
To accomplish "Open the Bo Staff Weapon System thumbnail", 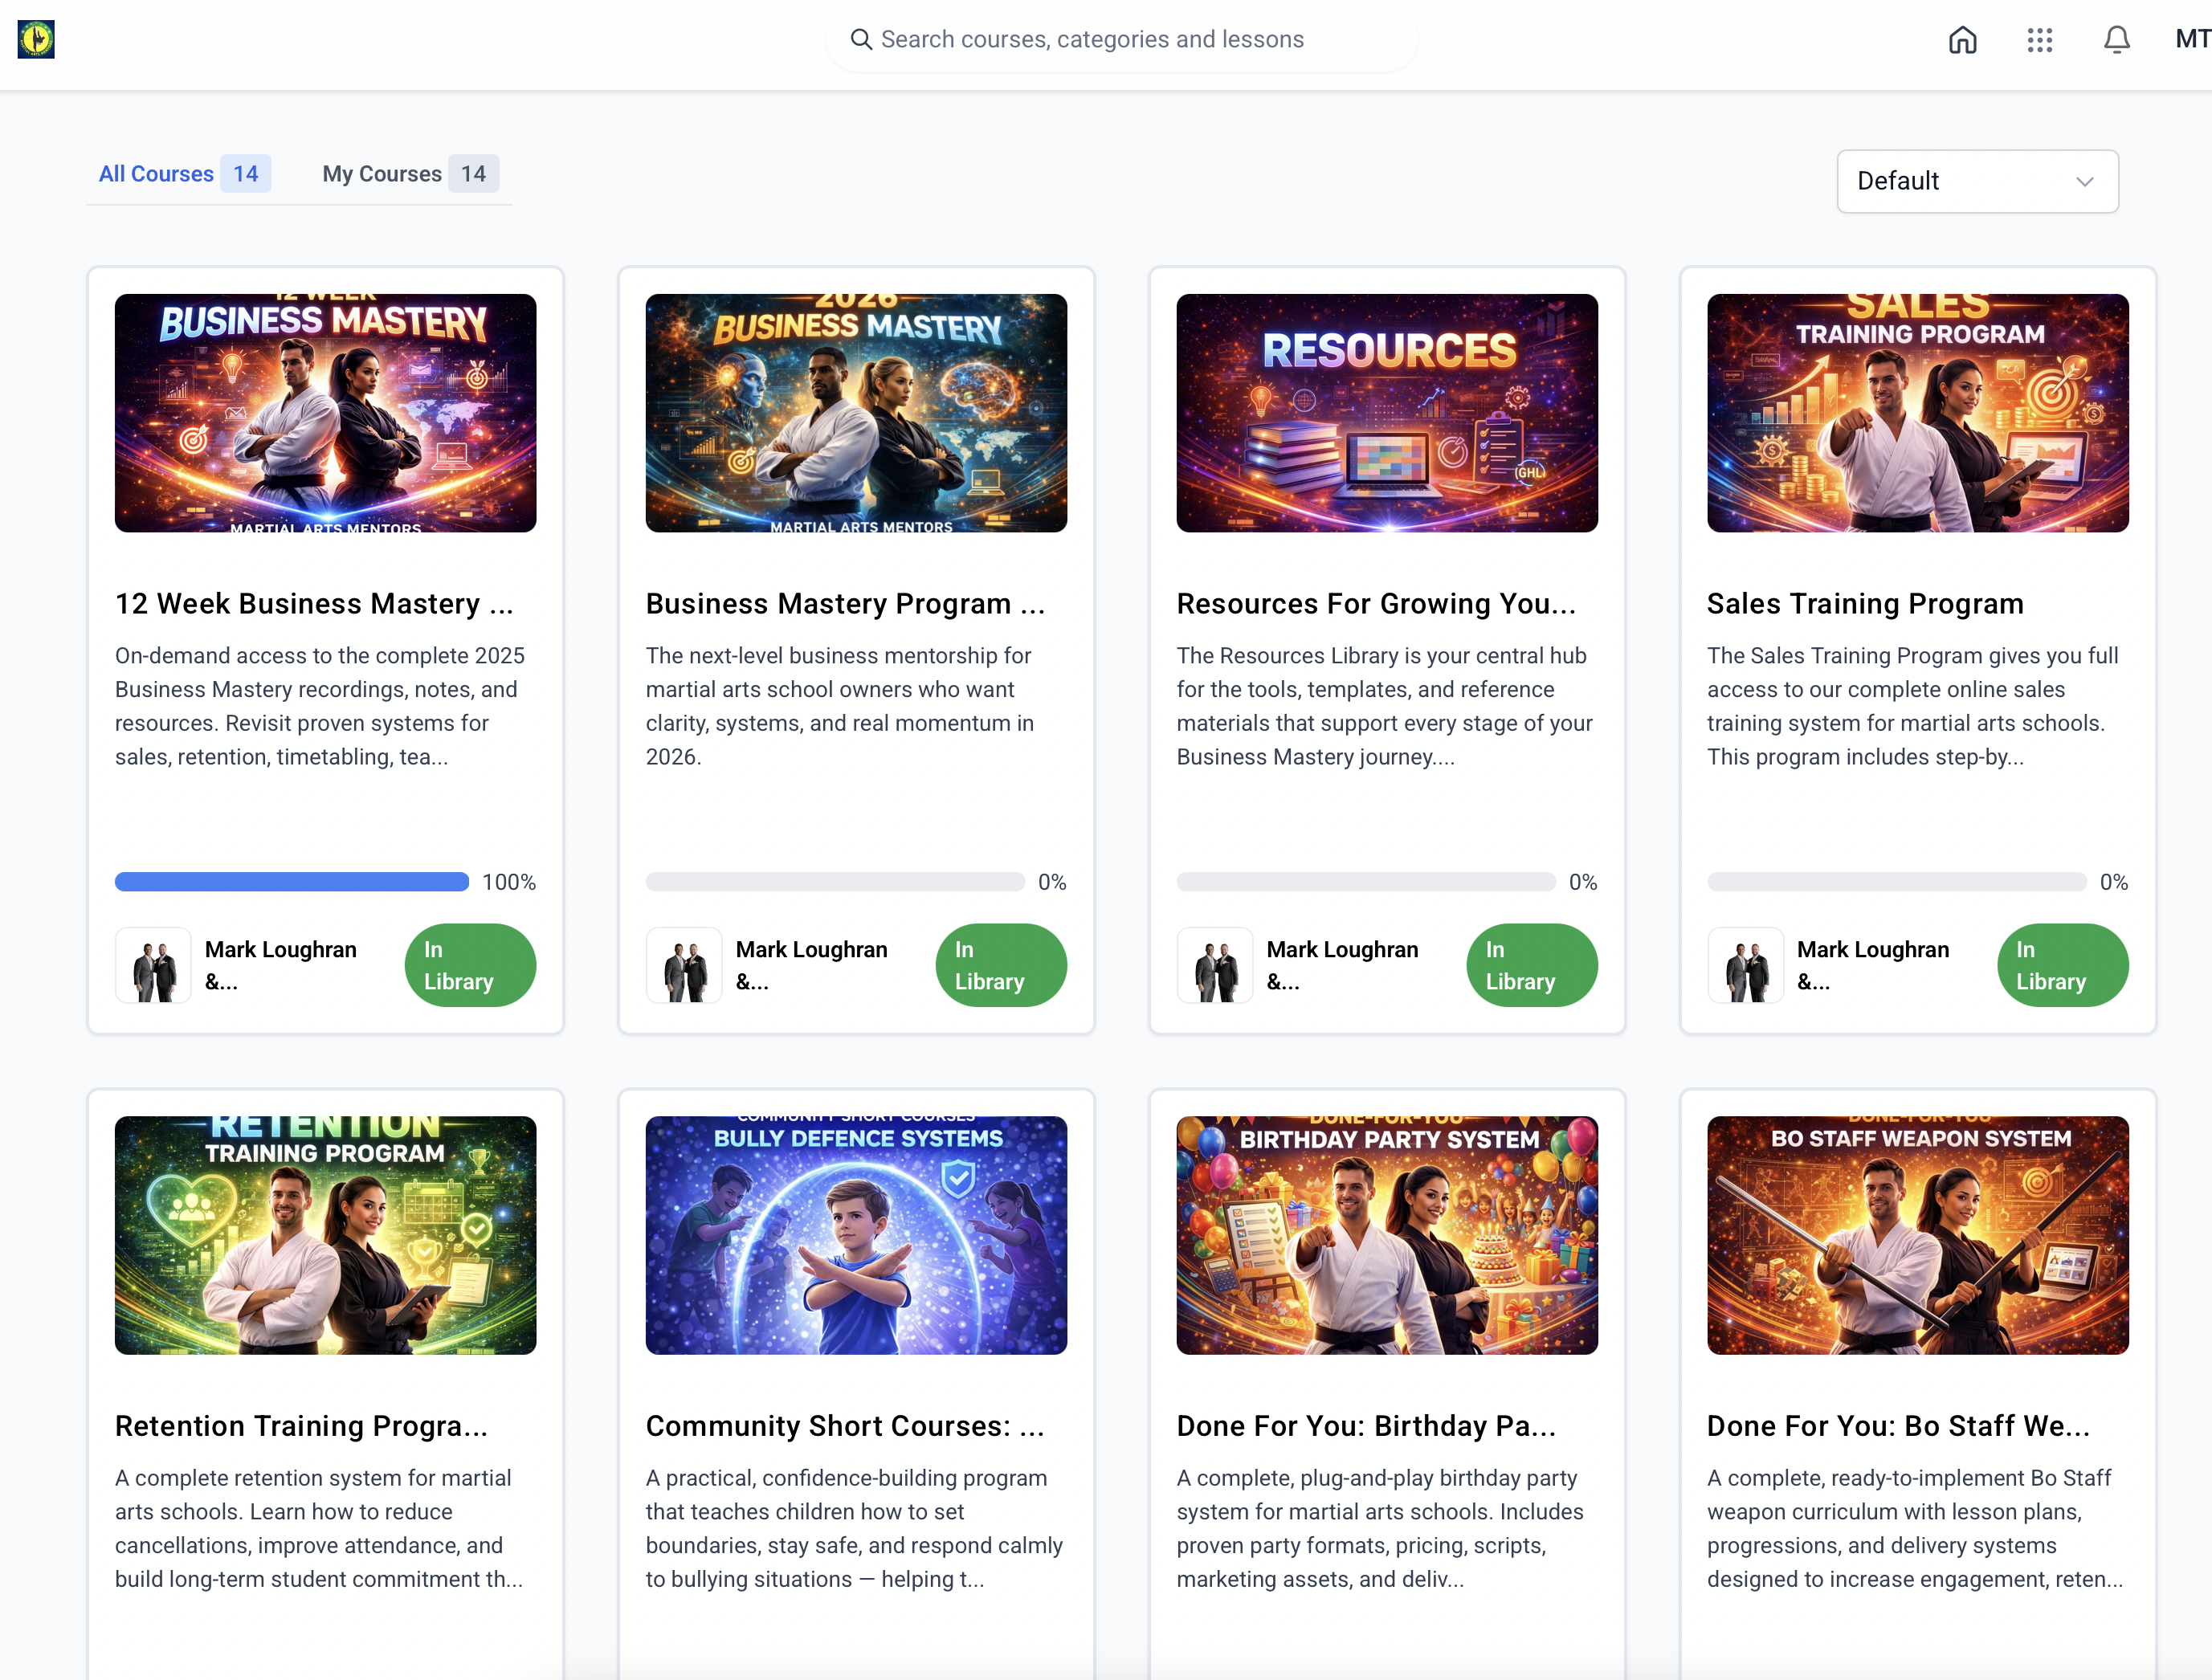I will (1918, 1236).
